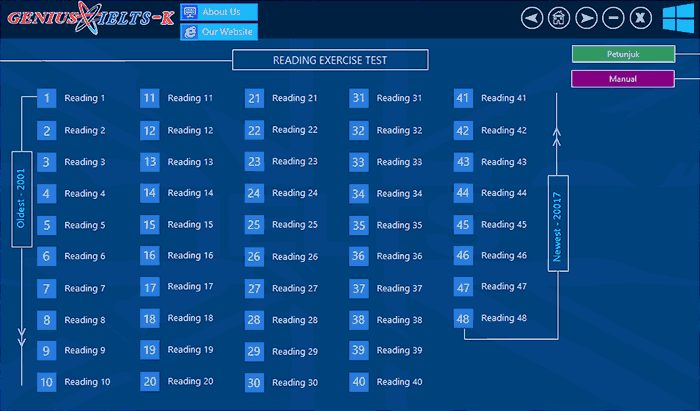Screen dimensions: 700x411
Task: Open Reading 41 exercise
Action: [x=503, y=98]
